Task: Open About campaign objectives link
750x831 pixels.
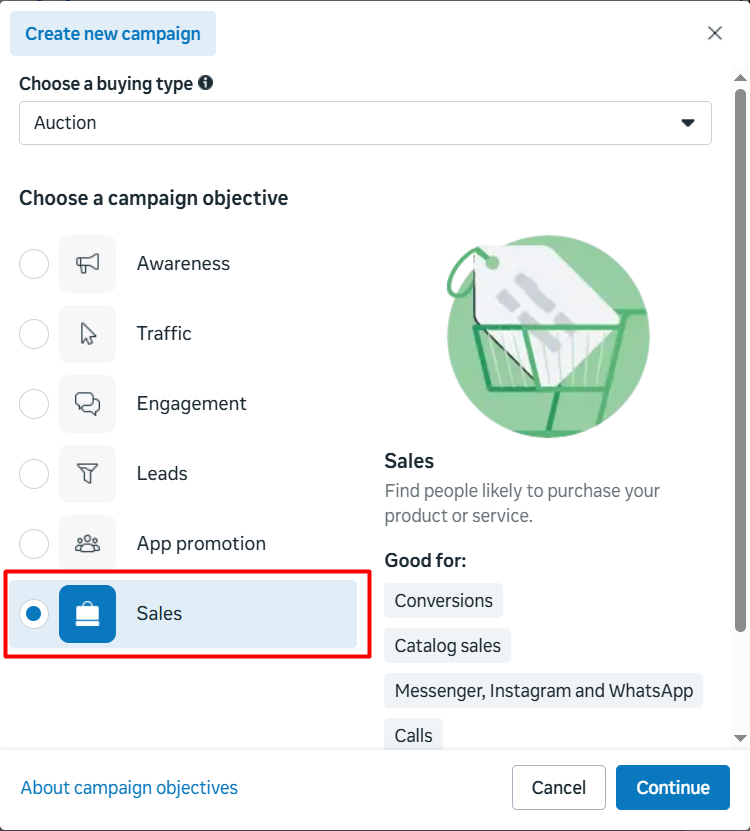Action: [x=129, y=788]
